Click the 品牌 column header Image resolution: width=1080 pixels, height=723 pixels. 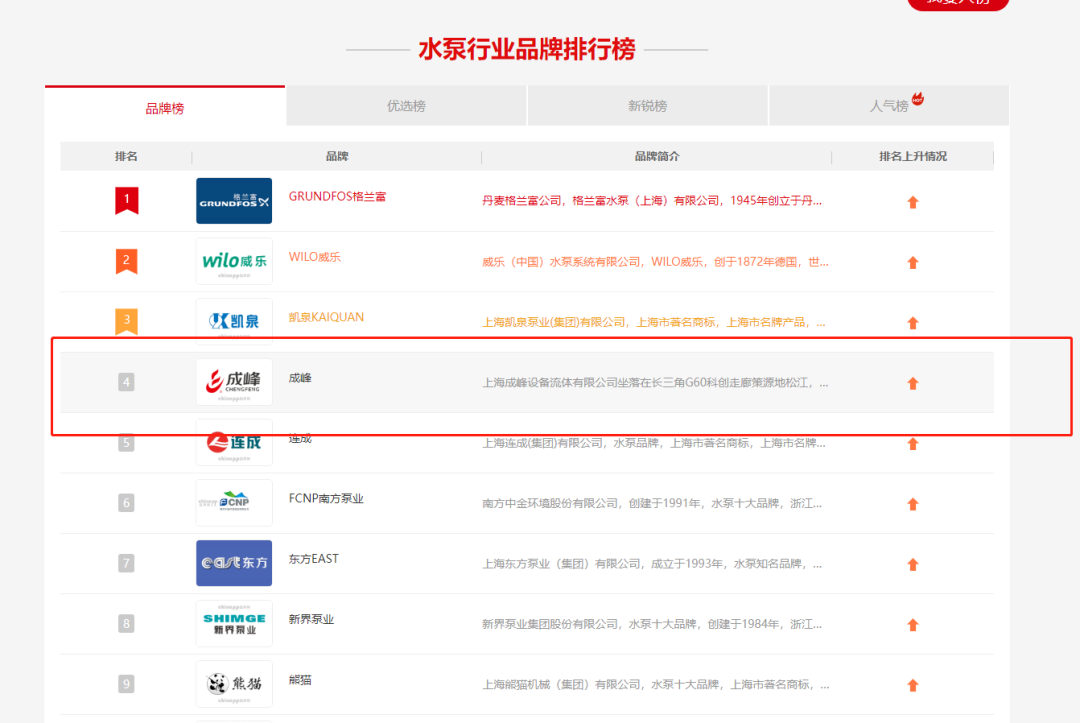(x=337, y=156)
